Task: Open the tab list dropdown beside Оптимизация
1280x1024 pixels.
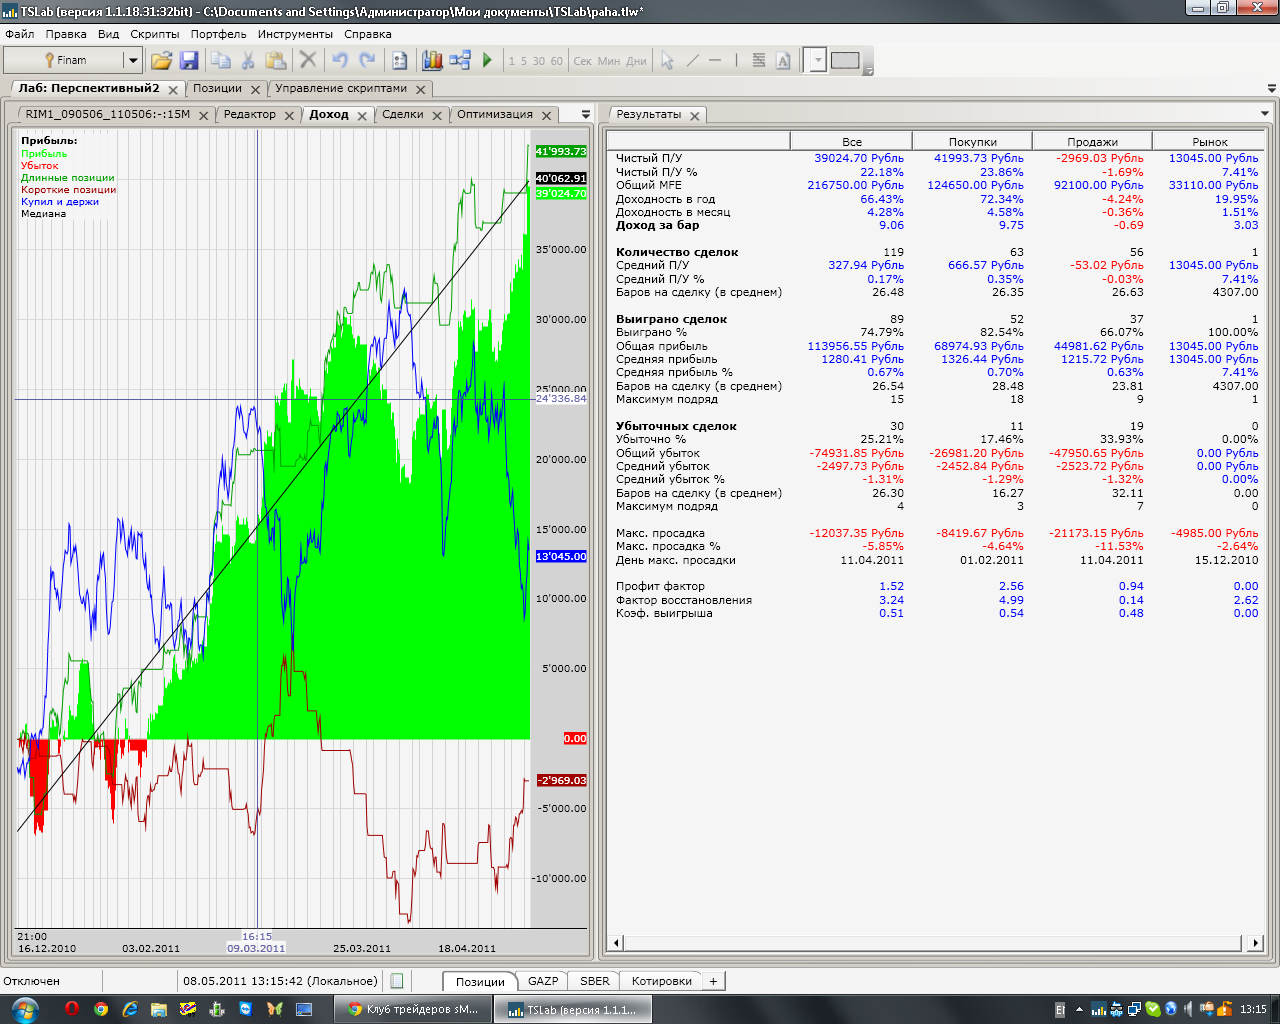Action: pos(586,114)
